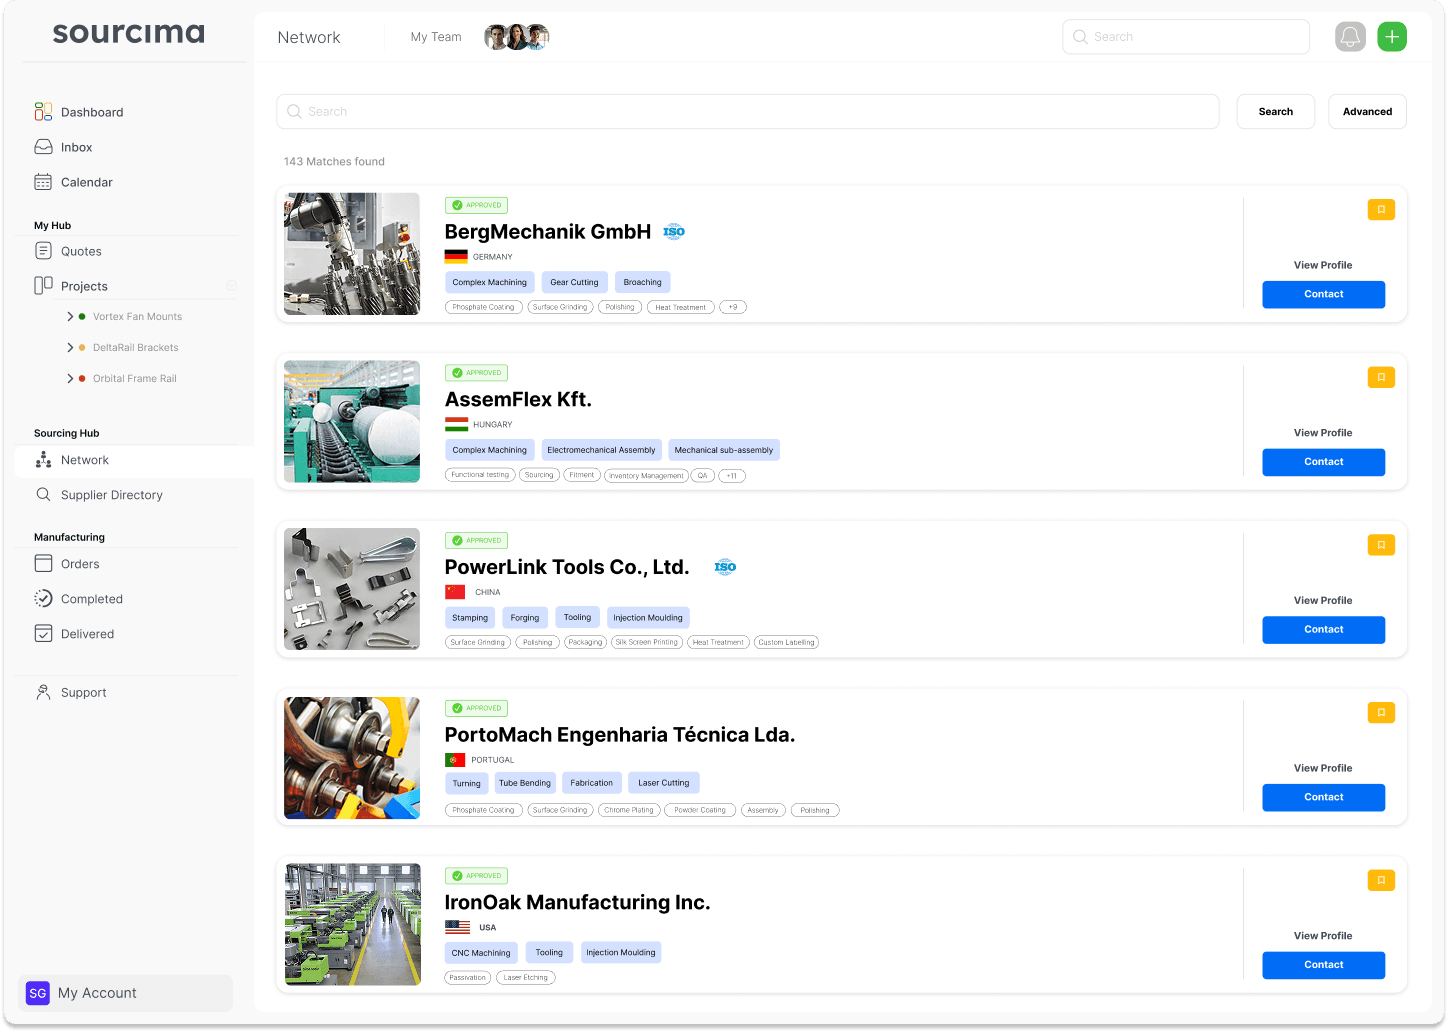View Profile of IronOak Manufacturing
1448x1032 pixels.
point(1323,936)
